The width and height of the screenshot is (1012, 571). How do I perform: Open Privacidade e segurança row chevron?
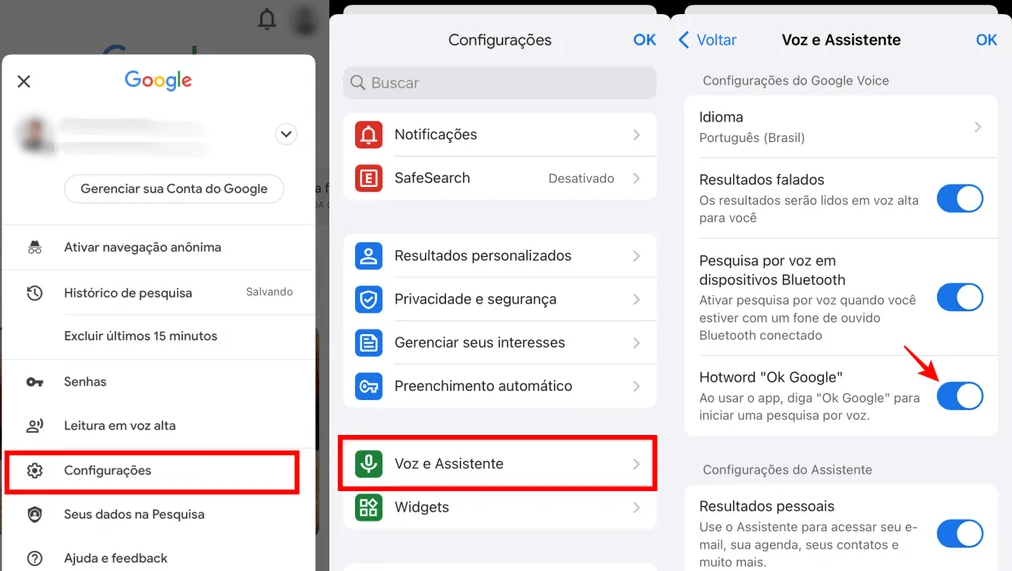[636, 299]
